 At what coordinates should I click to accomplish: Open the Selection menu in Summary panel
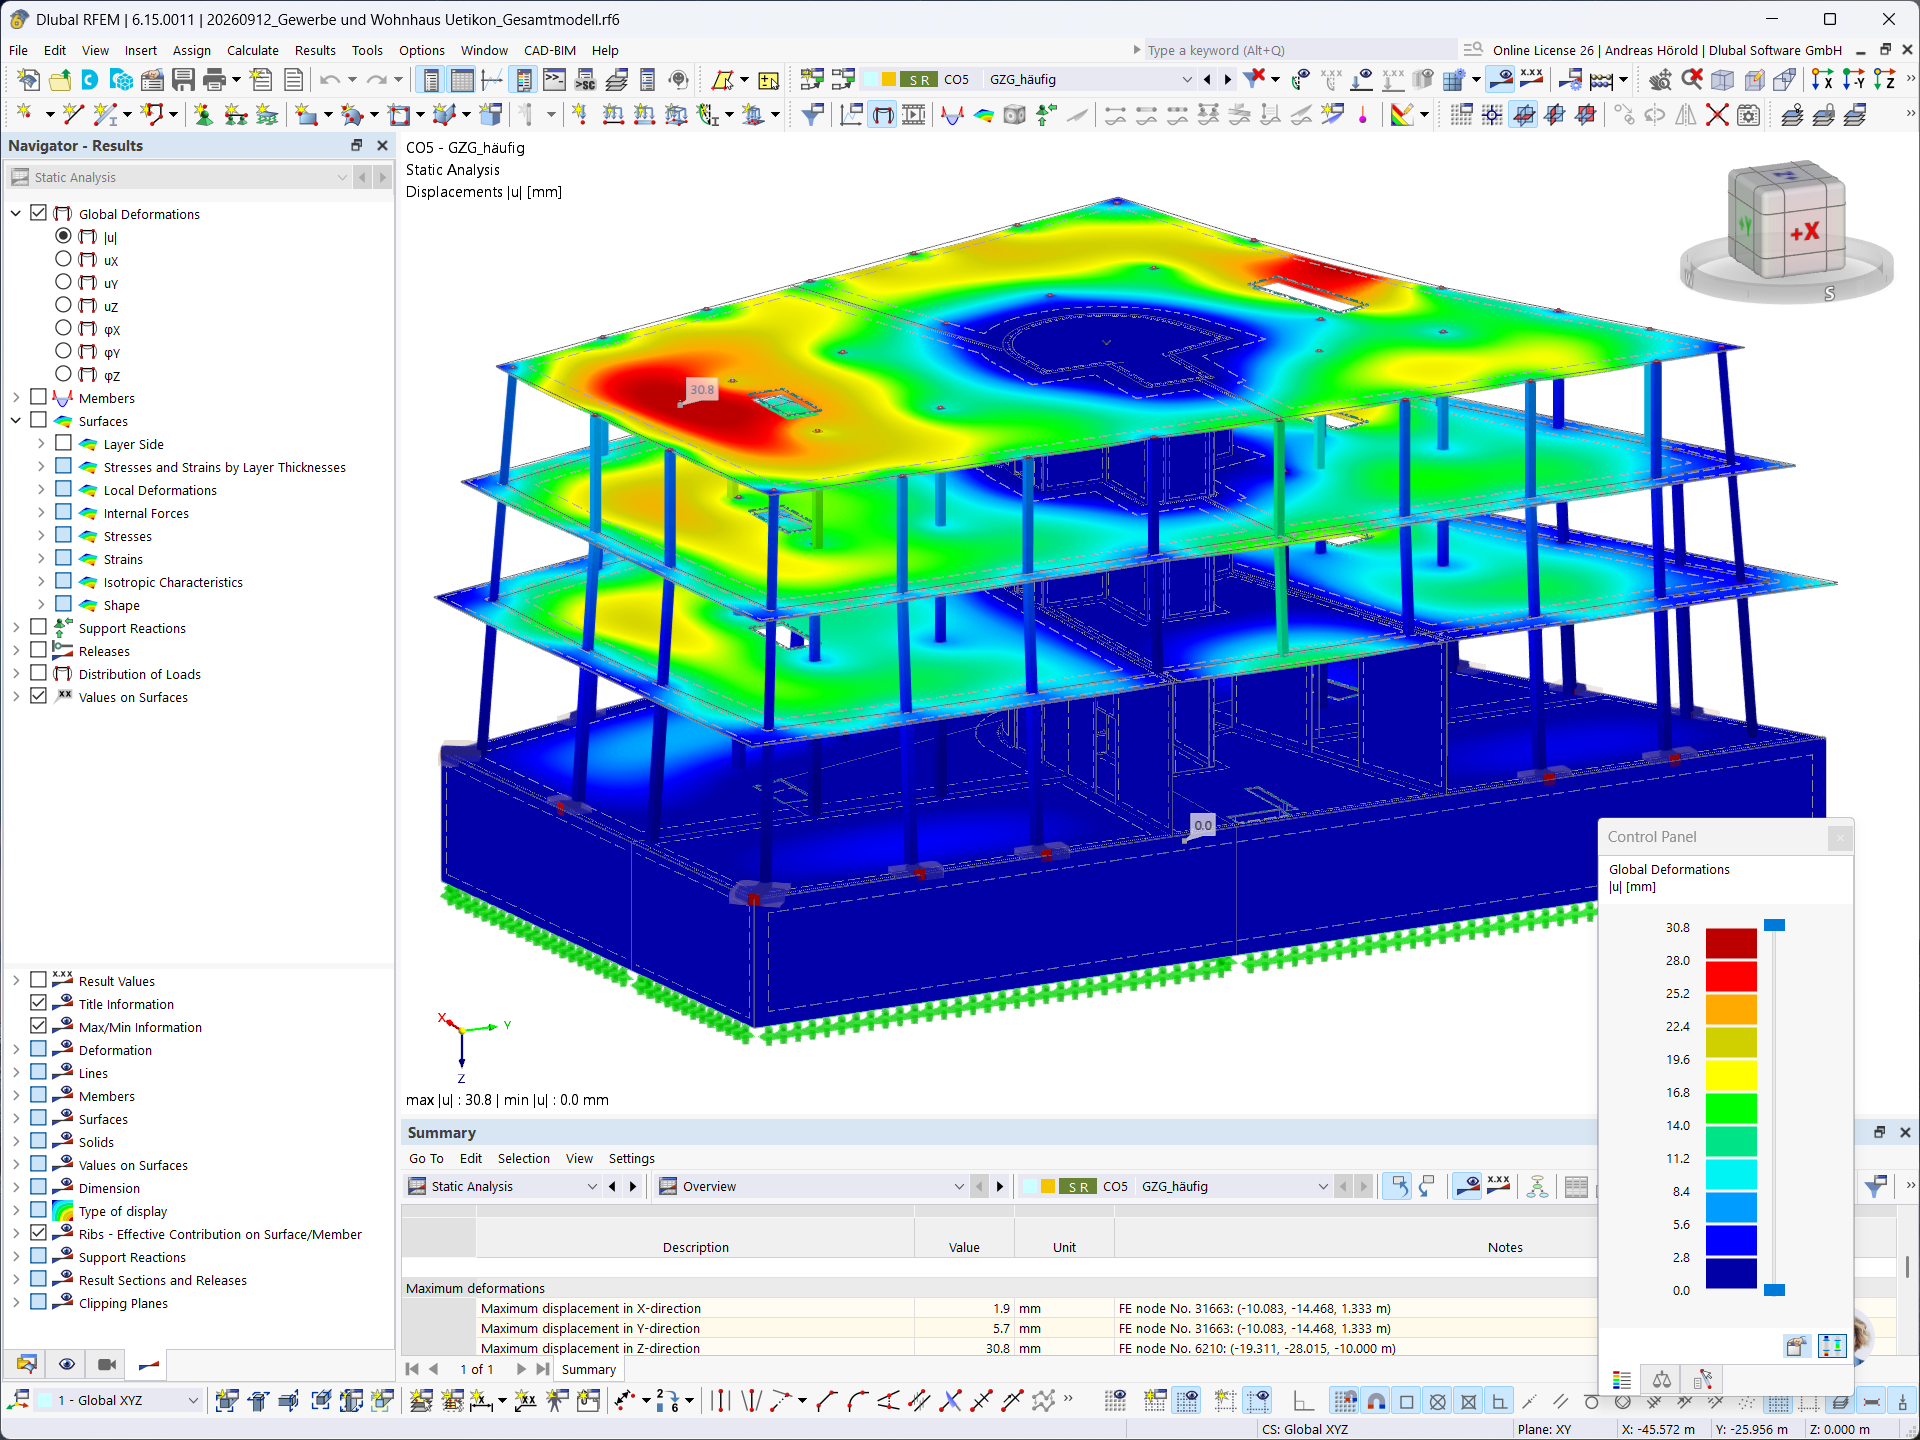click(523, 1158)
